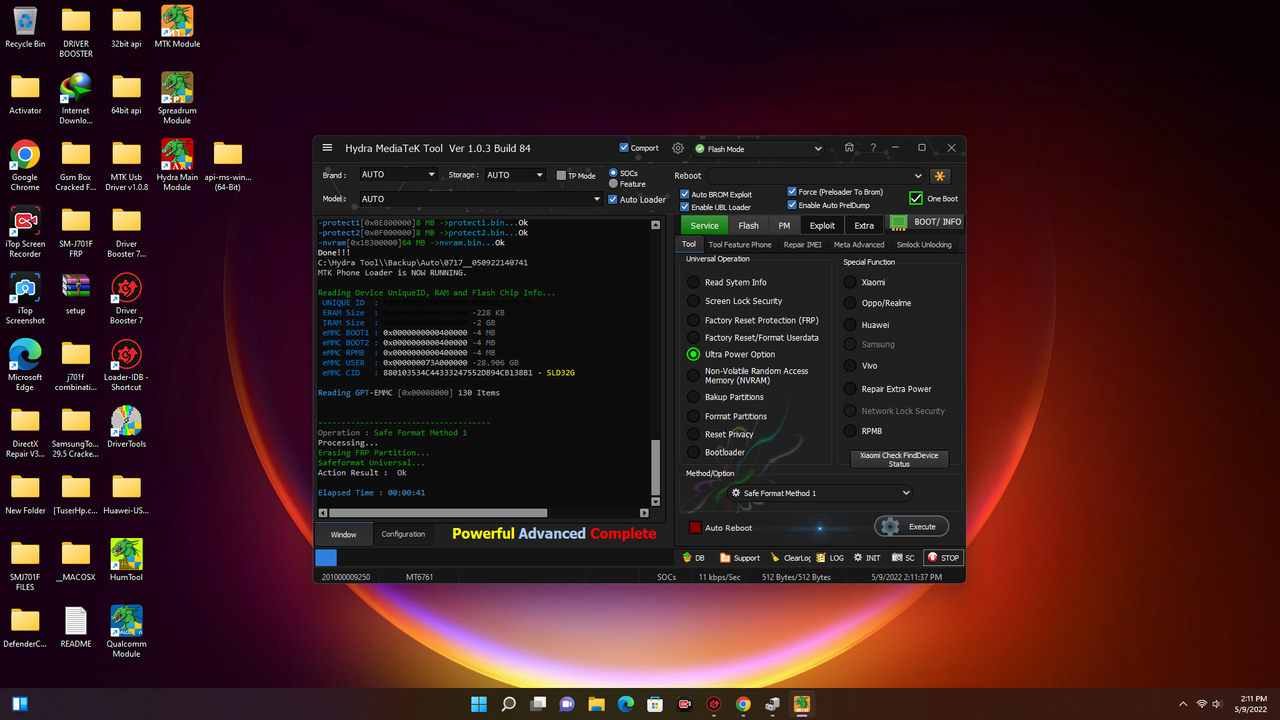
Task: Click the Execute button
Action: point(911,526)
